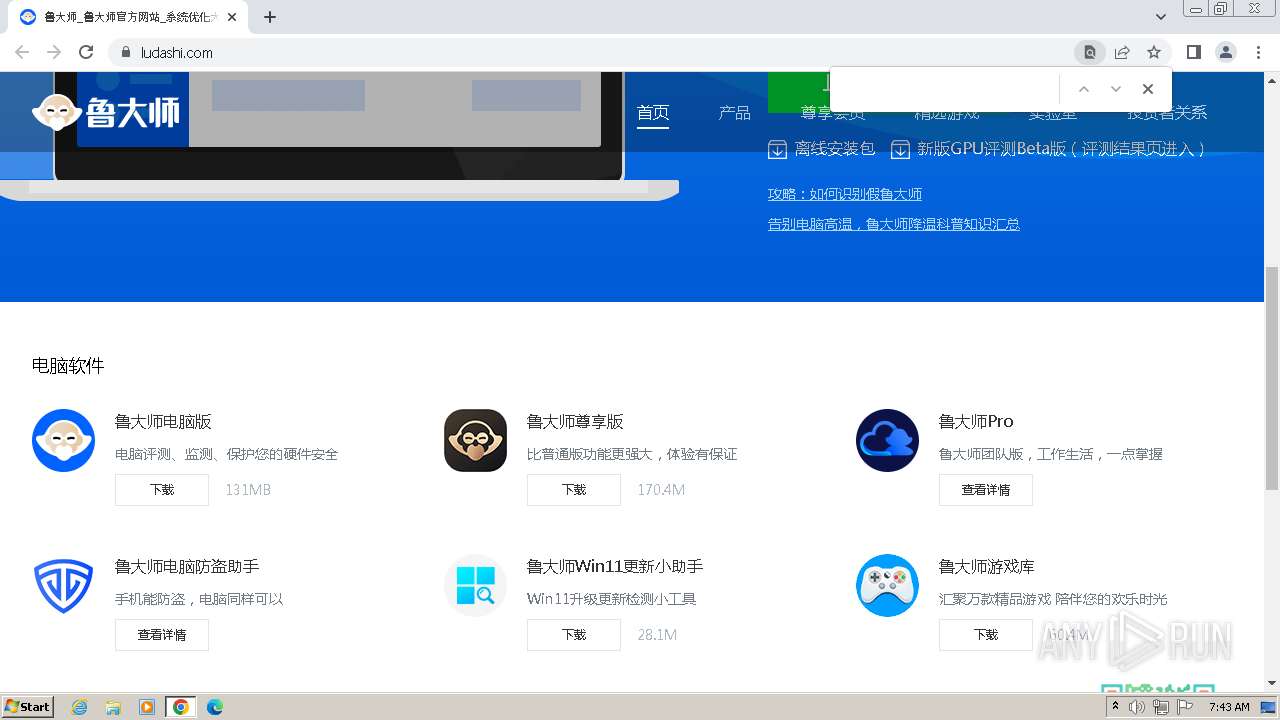
Task: Open the 鲁大师Pro cloud icon
Action: (x=887, y=440)
